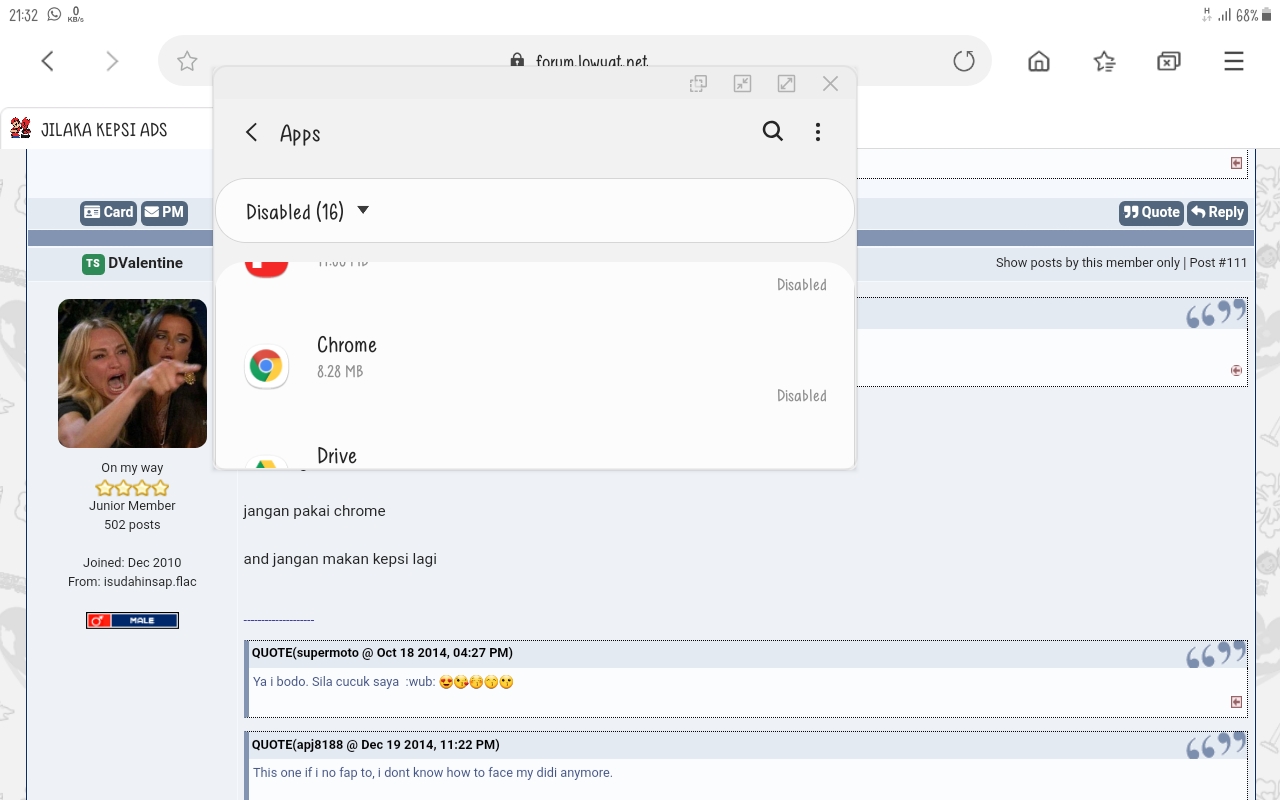The height and width of the screenshot is (800, 1280).
Task: Tap the browser forward arrow
Action: 112,61
